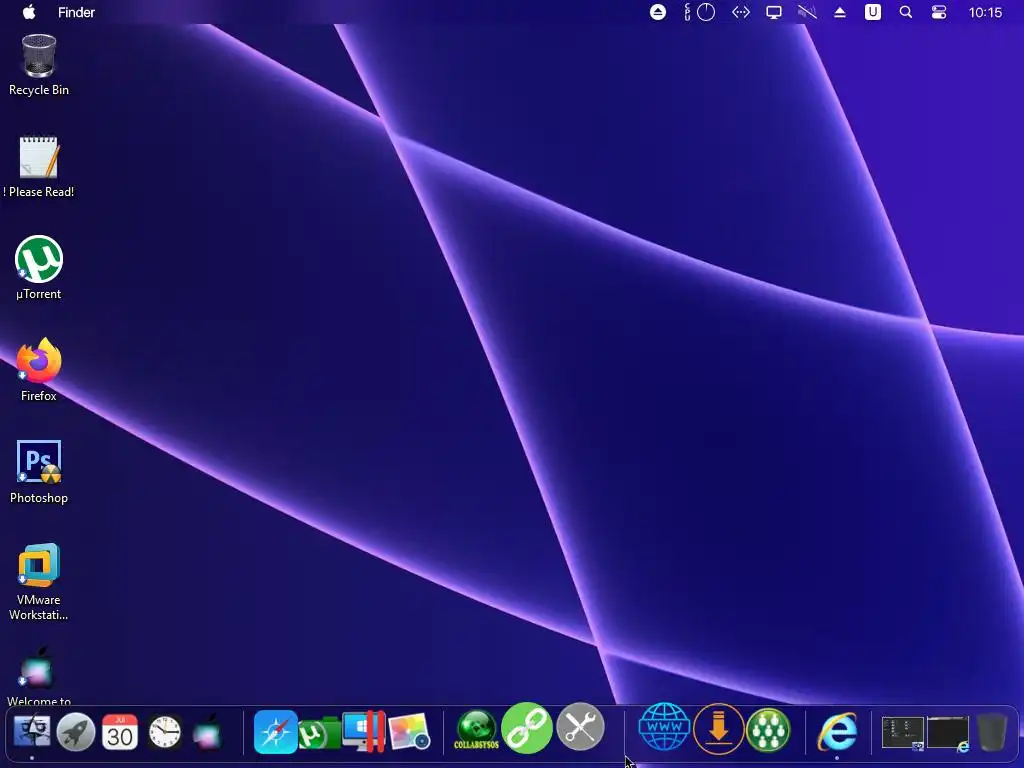The width and height of the screenshot is (1024, 768).
Task: Open Spotlight search magnifier icon
Action: click(906, 12)
